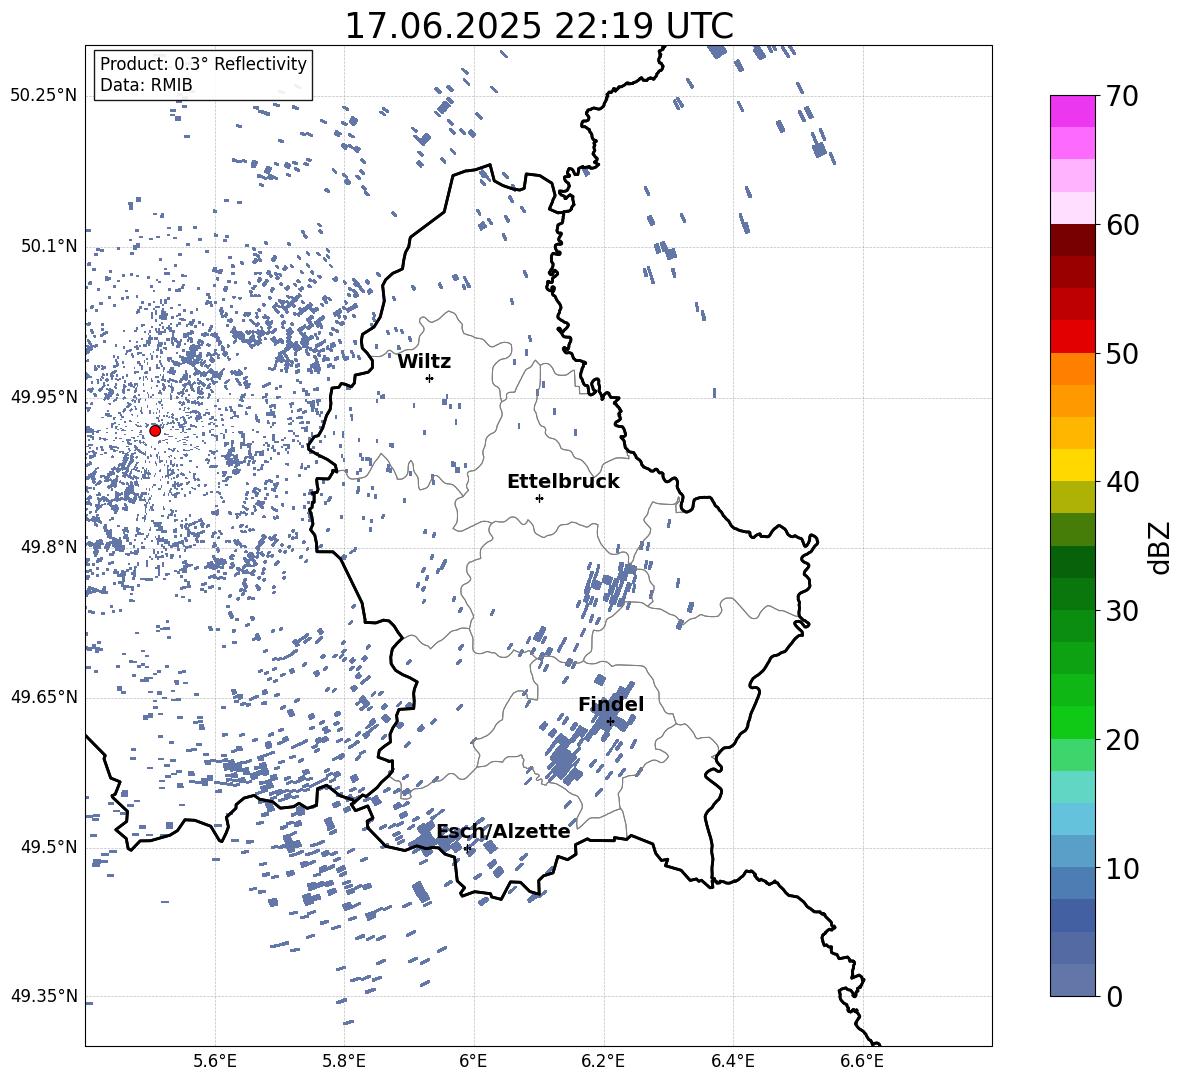Click the 49.95°N latitude label
1184x1081 pixels.
pyautogui.click(x=44, y=397)
